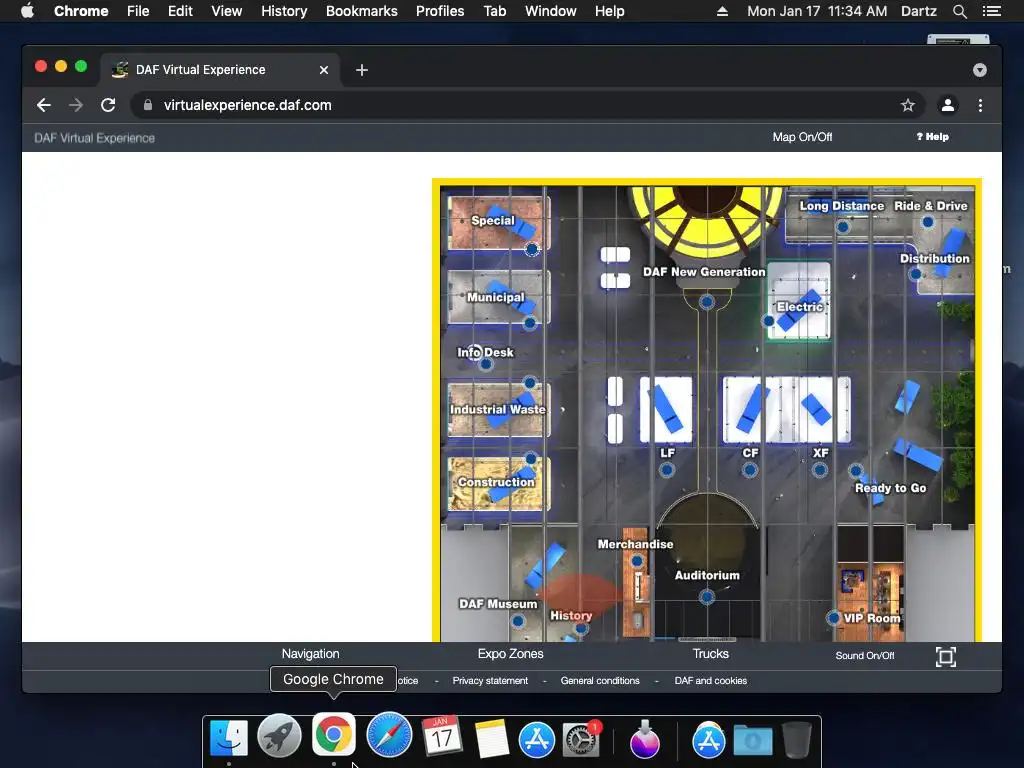The width and height of the screenshot is (1024, 768).
Task: Open the History map marker
Action: 581,629
